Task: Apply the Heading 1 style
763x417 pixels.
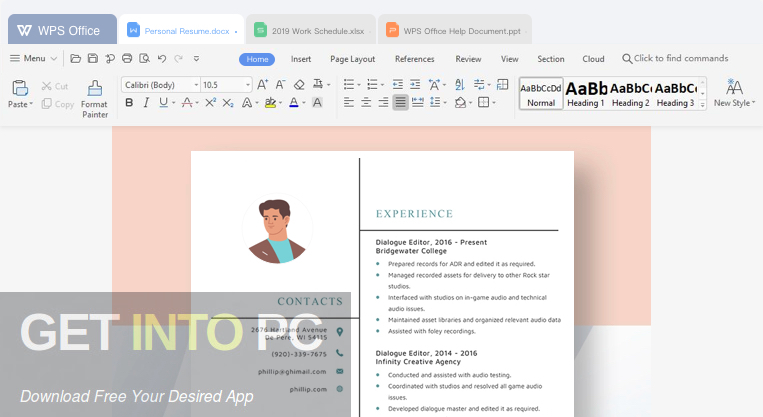Action: tap(586, 93)
